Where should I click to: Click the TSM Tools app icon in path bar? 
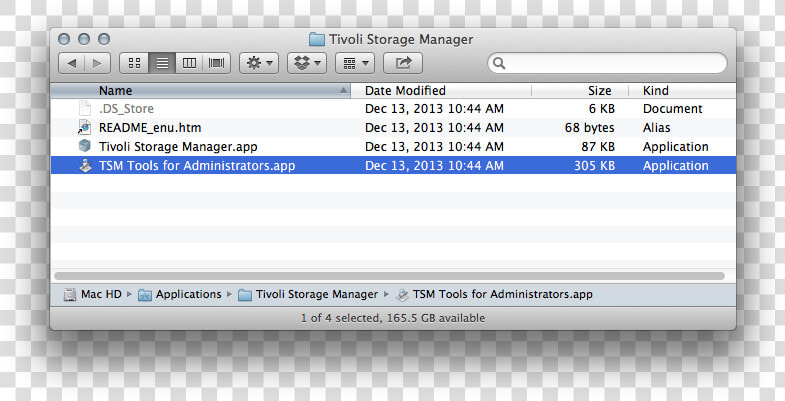(x=402, y=295)
